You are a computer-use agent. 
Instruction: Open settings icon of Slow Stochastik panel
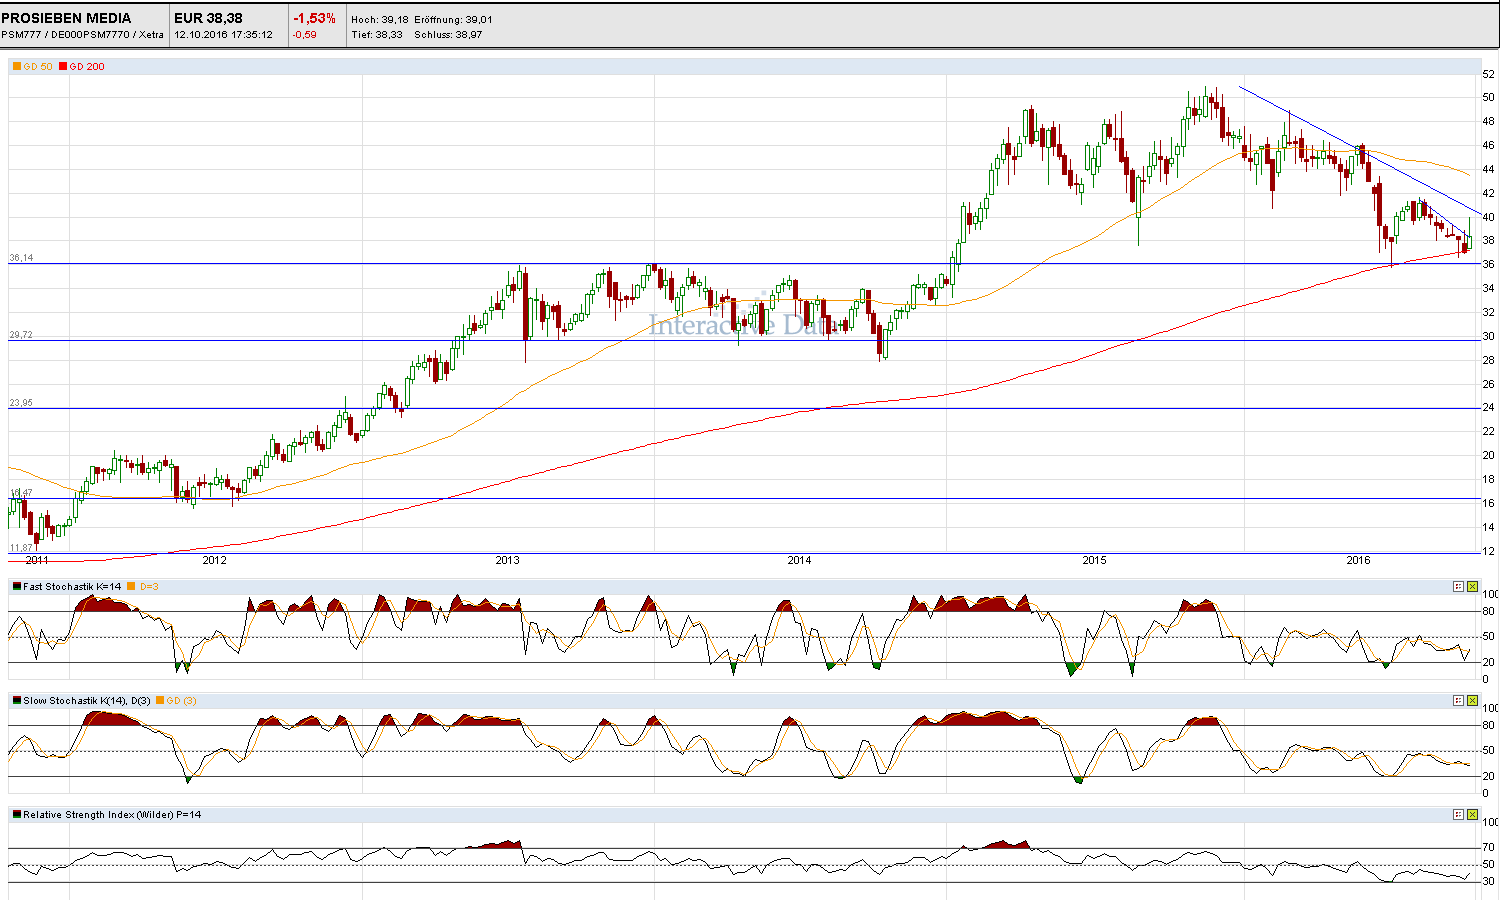pyautogui.click(x=1458, y=701)
